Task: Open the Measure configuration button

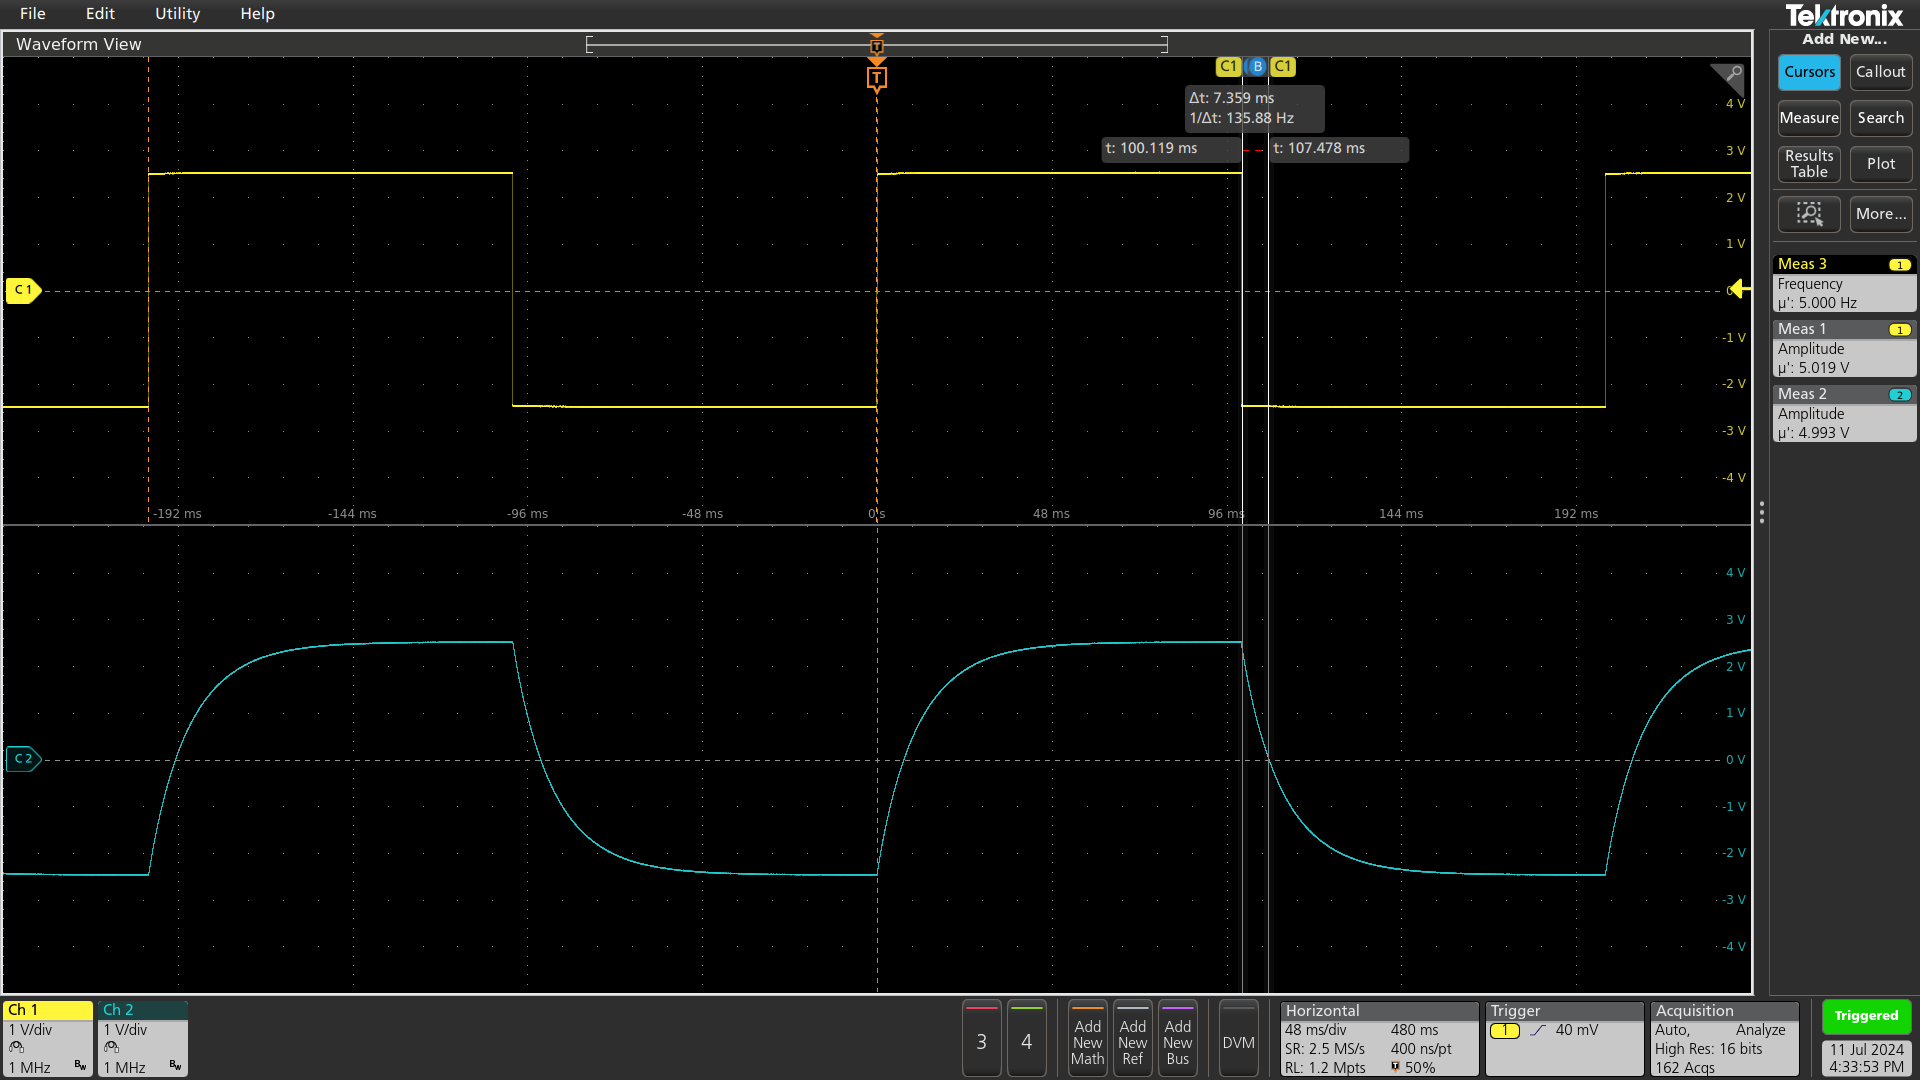Action: tap(1809, 118)
